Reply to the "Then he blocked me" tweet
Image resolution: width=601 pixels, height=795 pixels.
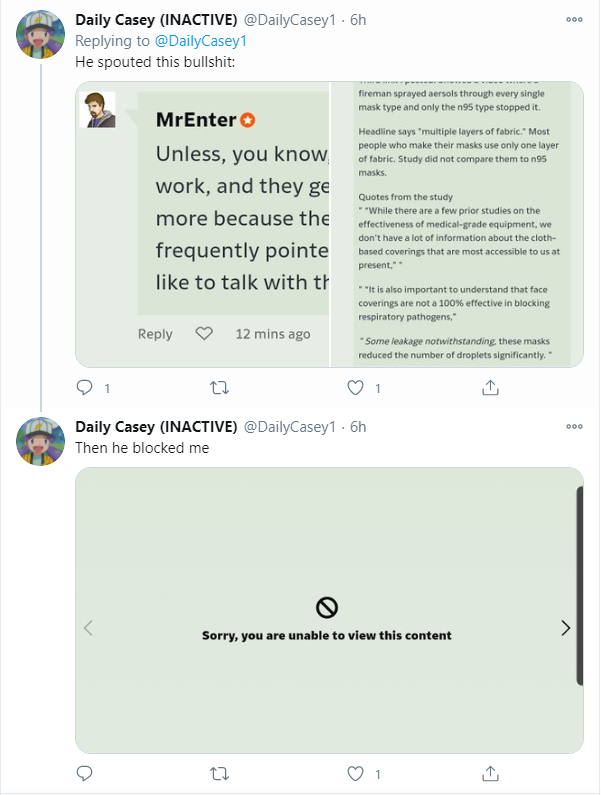(85, 773)
